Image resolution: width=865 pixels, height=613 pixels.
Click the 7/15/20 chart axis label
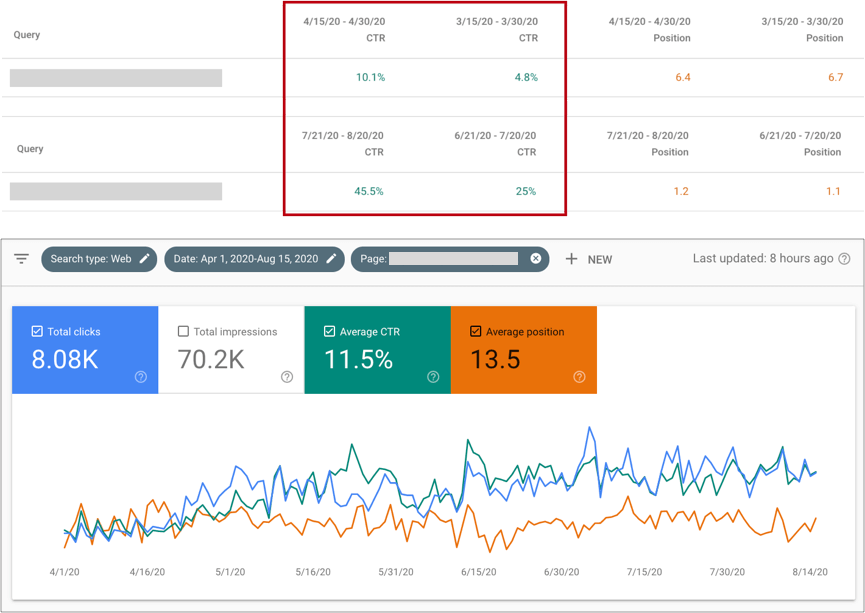tap(644, 572)
